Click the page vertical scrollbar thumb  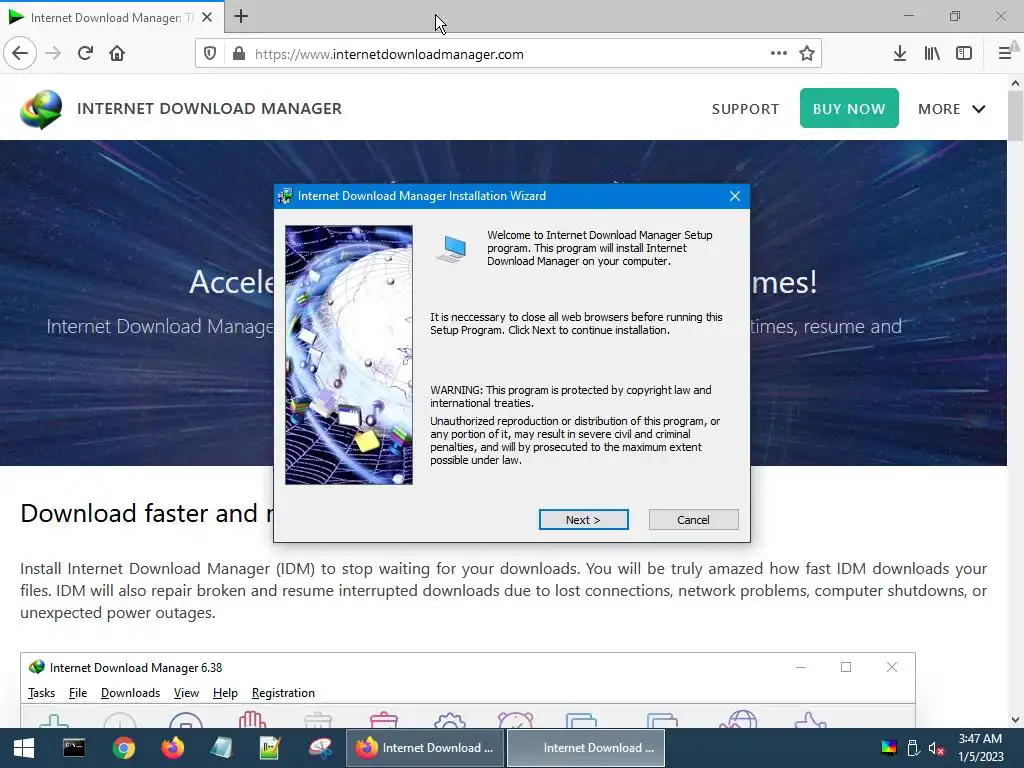(1015, 116)
